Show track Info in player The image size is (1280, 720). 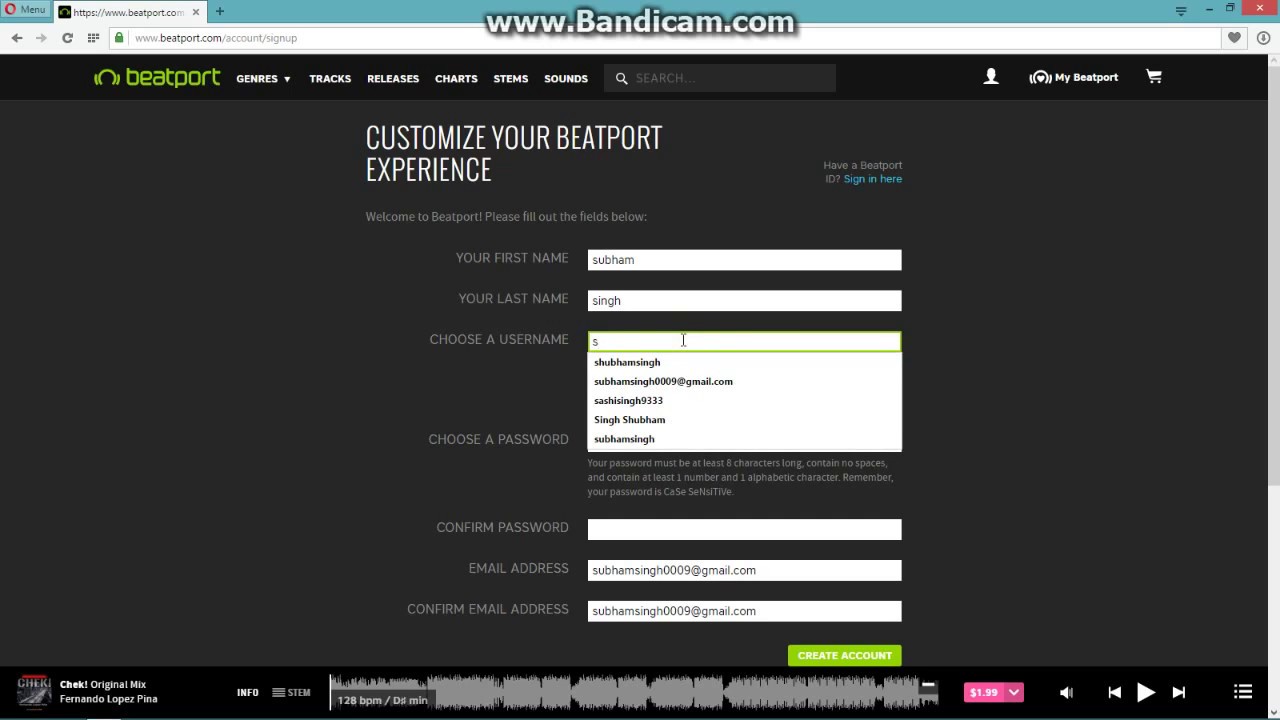(x=248, y=692)
